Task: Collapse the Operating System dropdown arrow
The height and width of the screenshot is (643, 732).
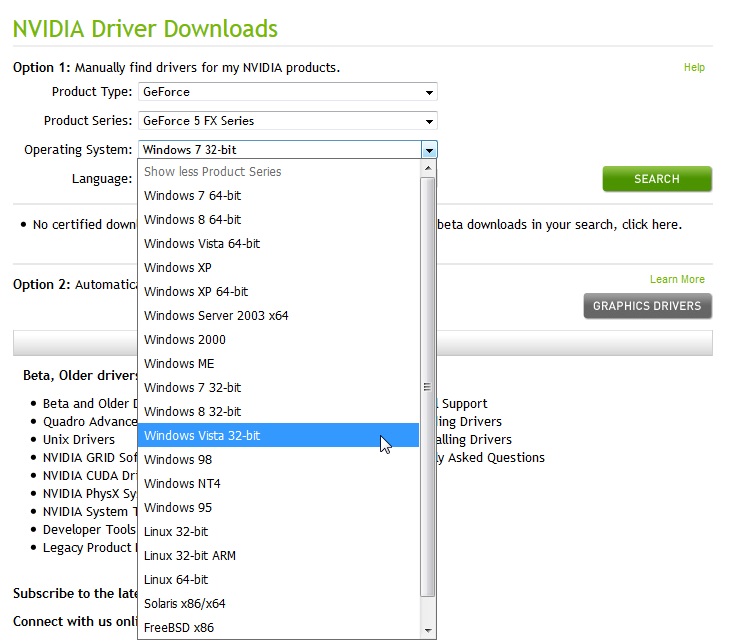Action: point(429,150)
